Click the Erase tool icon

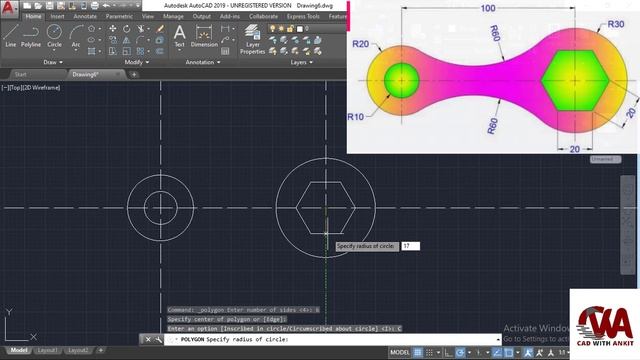[160, 29]
